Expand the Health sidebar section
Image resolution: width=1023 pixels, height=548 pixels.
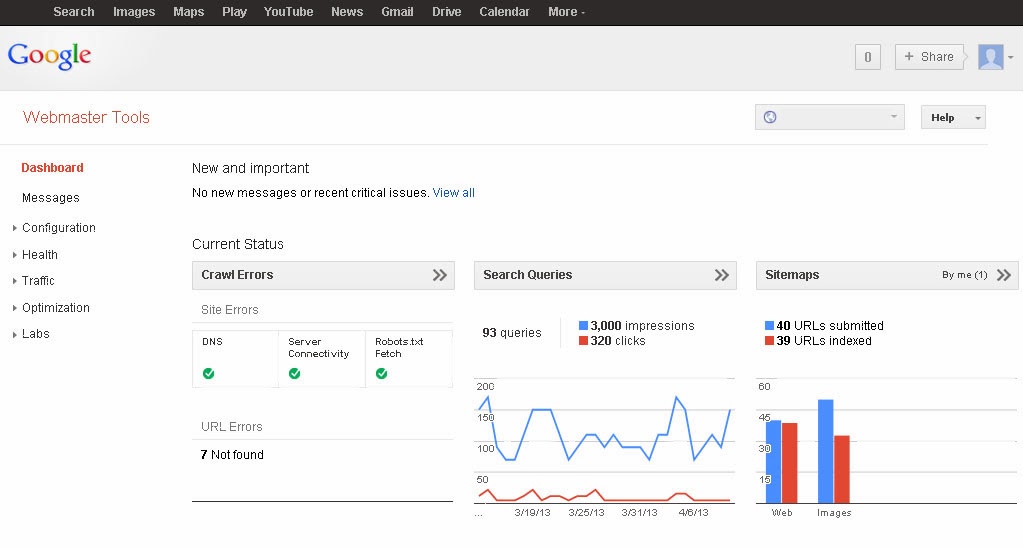coord(40,255)
